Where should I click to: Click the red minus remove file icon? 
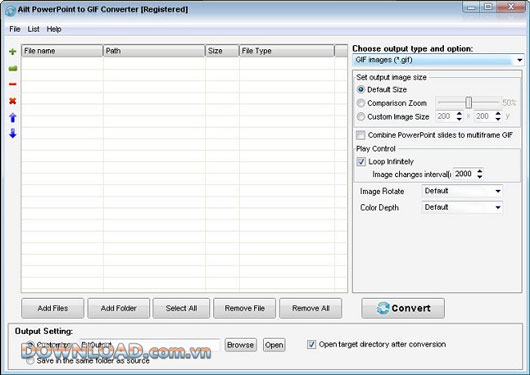click(x=13, y=84)
